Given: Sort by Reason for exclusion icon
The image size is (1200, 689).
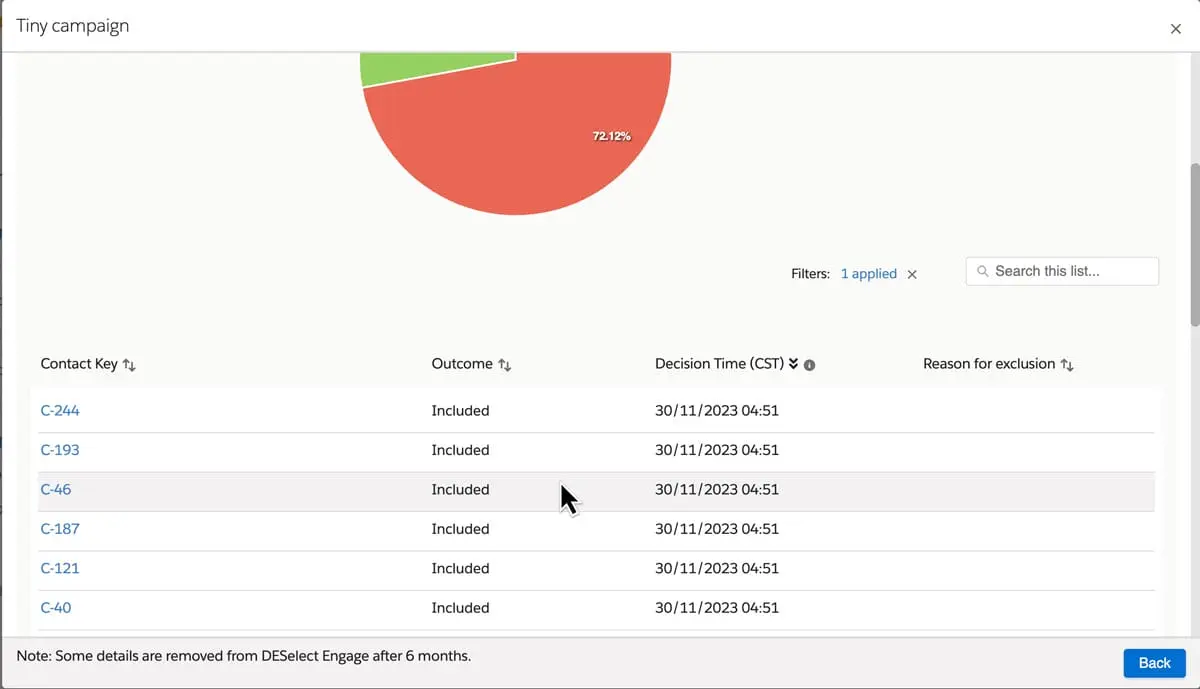Looking at the screenshot, I should click(1067, 365).
